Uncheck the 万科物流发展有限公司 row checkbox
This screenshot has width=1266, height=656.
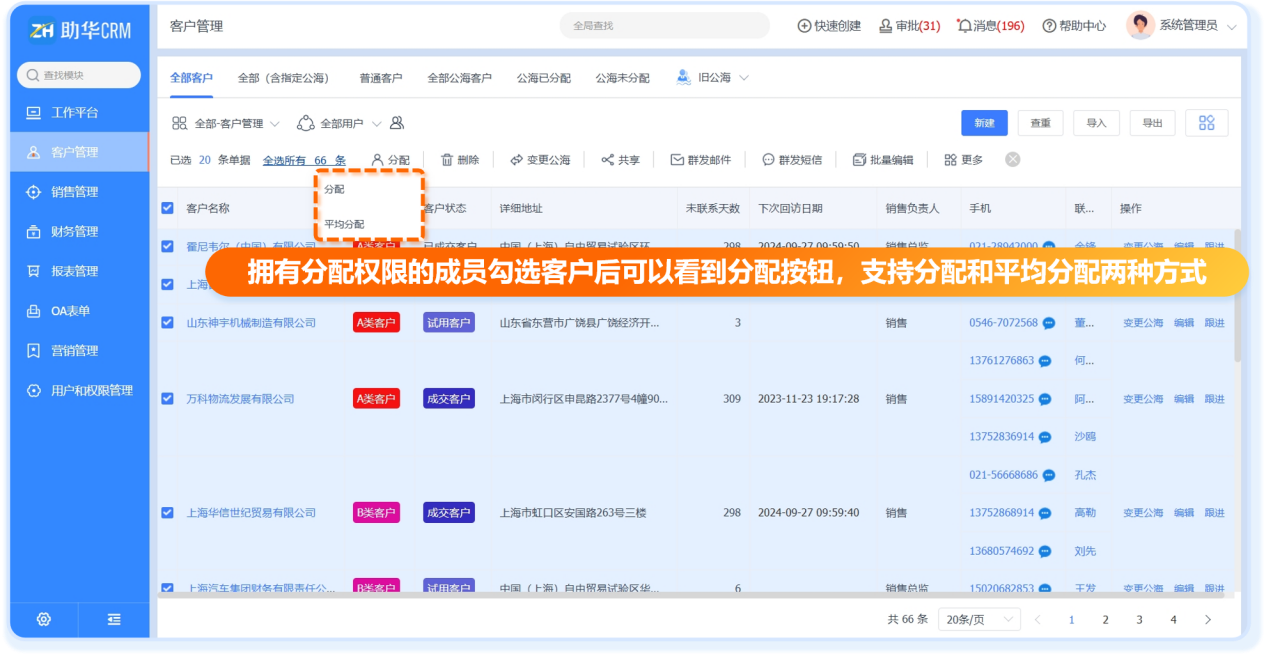coord(167,398)
